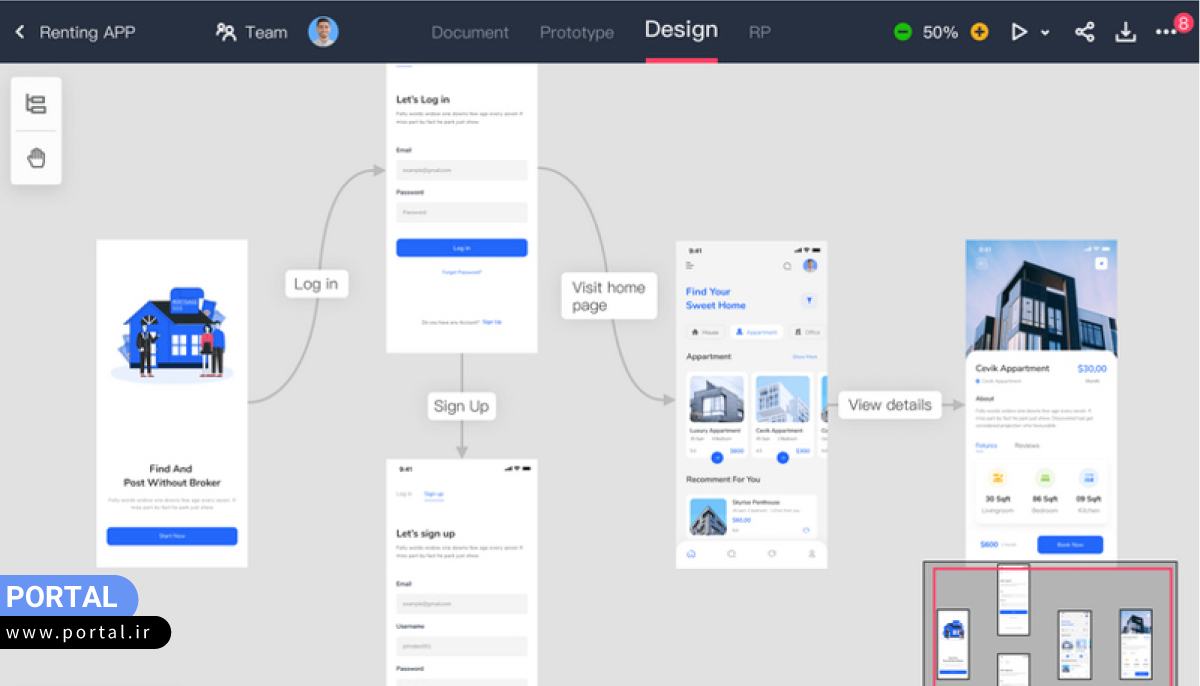Click the share icon in the top bar

click(1085, 32)
